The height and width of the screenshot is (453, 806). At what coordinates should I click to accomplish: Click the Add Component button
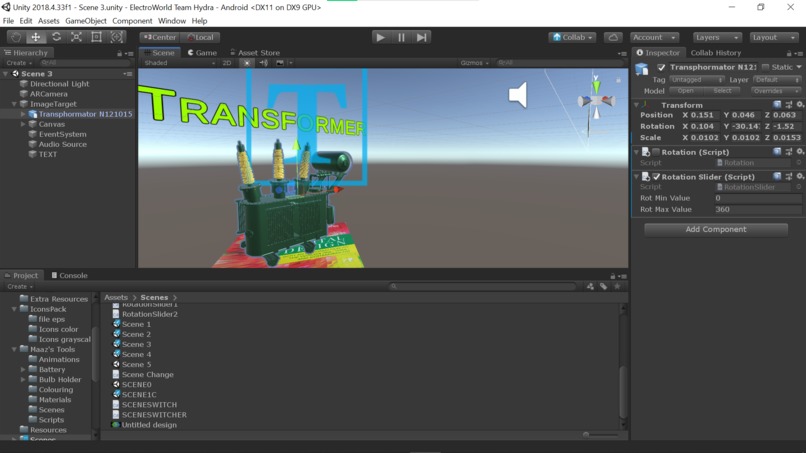coord(716,229)
